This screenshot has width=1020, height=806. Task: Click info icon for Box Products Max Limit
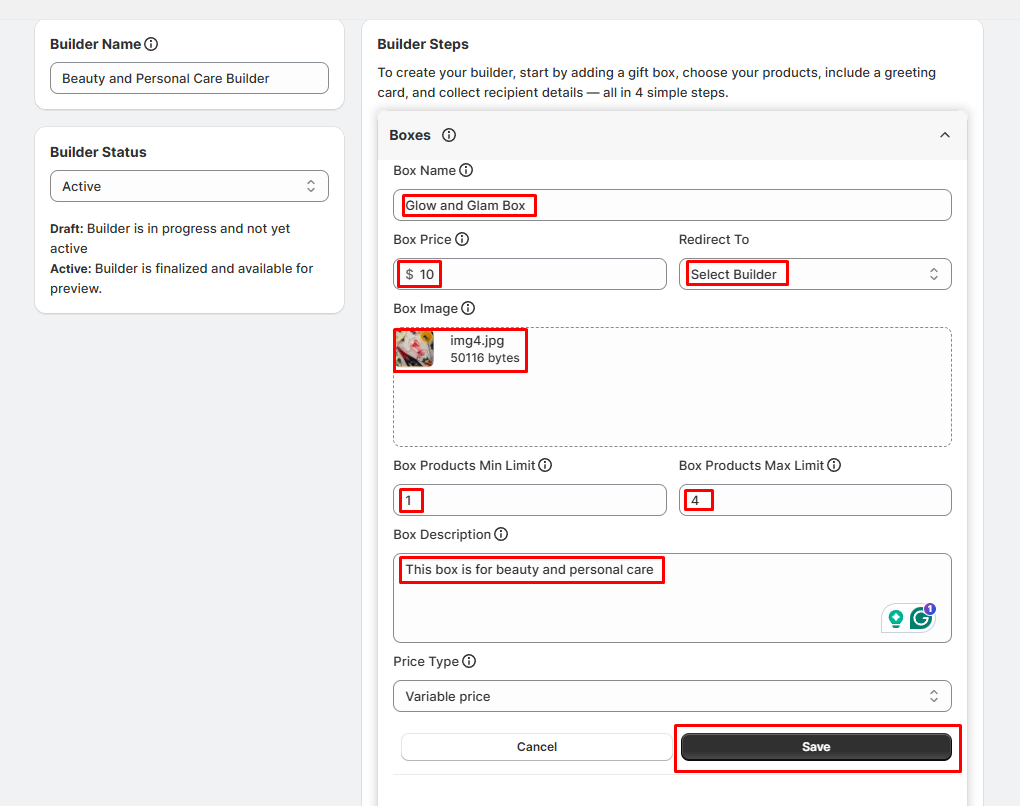click(834, 465)
